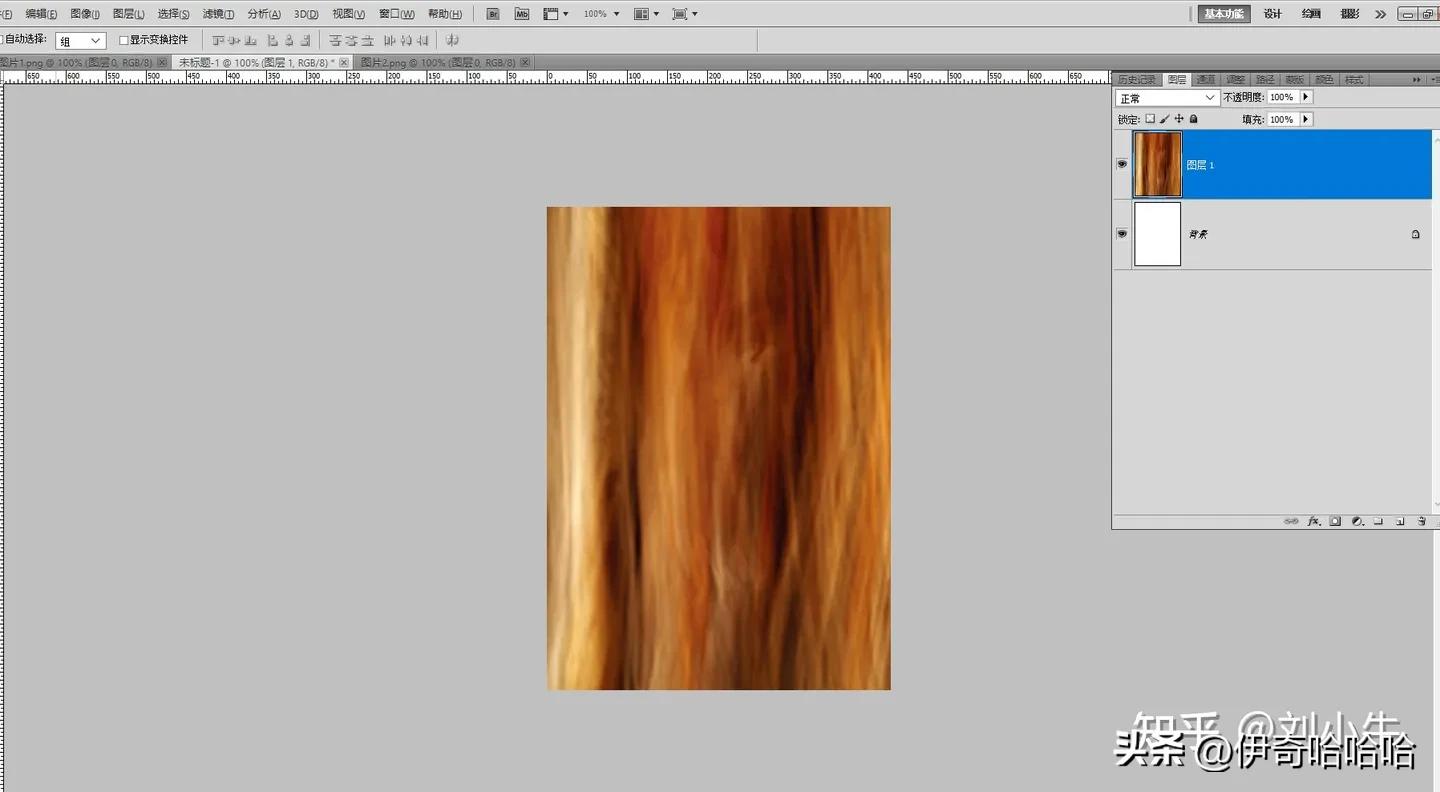Create new adjustment layer from panel bottom
The width and height of the screenshot is (1440, 792).
[1357, 521]
